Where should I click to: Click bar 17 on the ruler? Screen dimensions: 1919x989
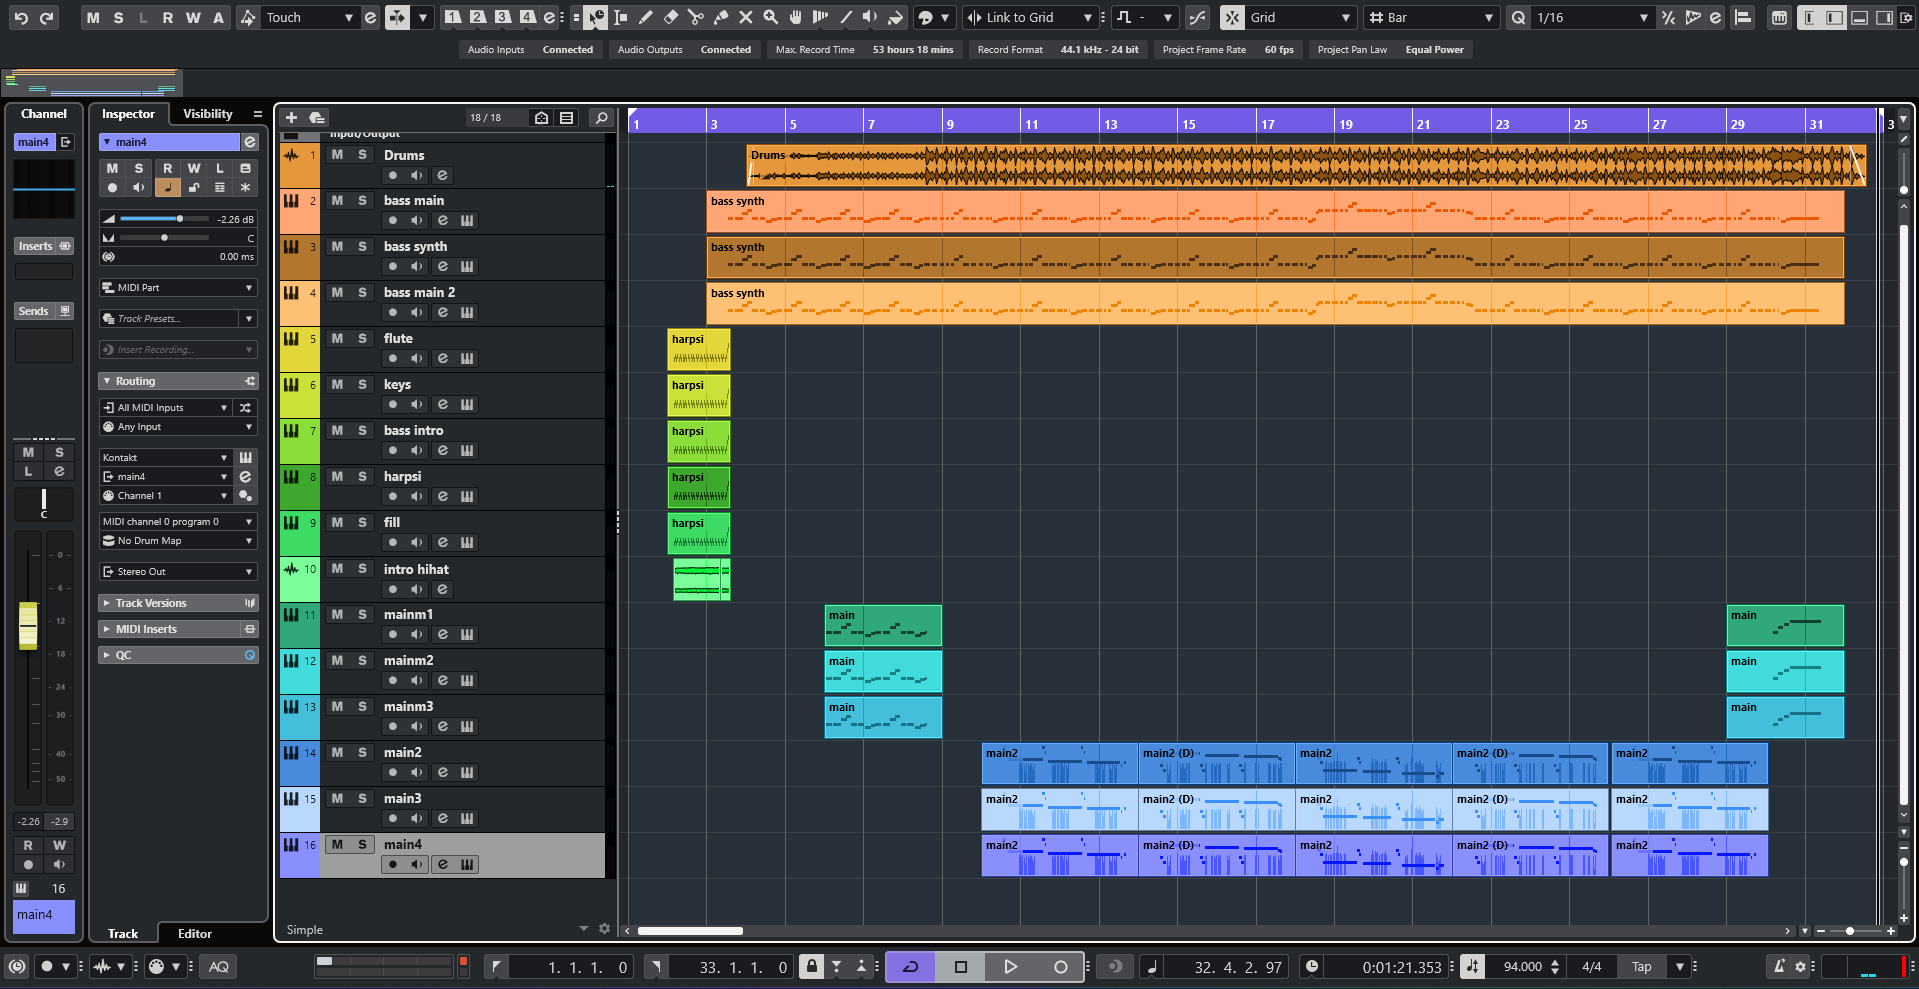tap(1267, 124)
